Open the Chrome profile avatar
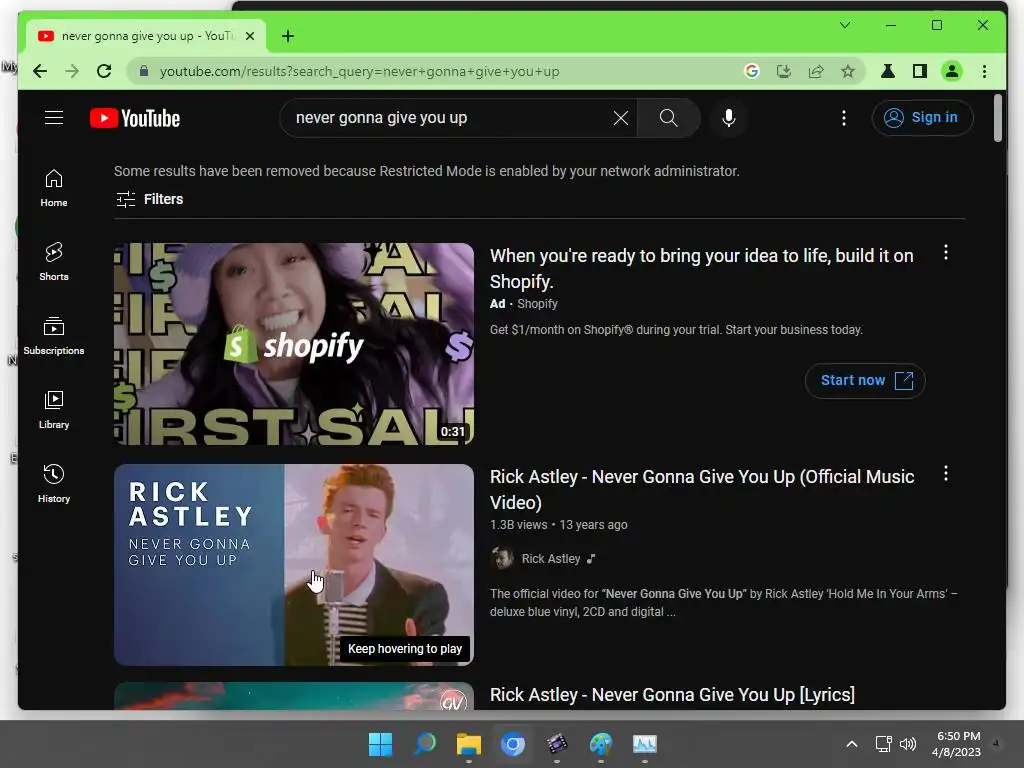Image resolution: width=1024 pixels, height=768 pixels. [x=952, y=71]
